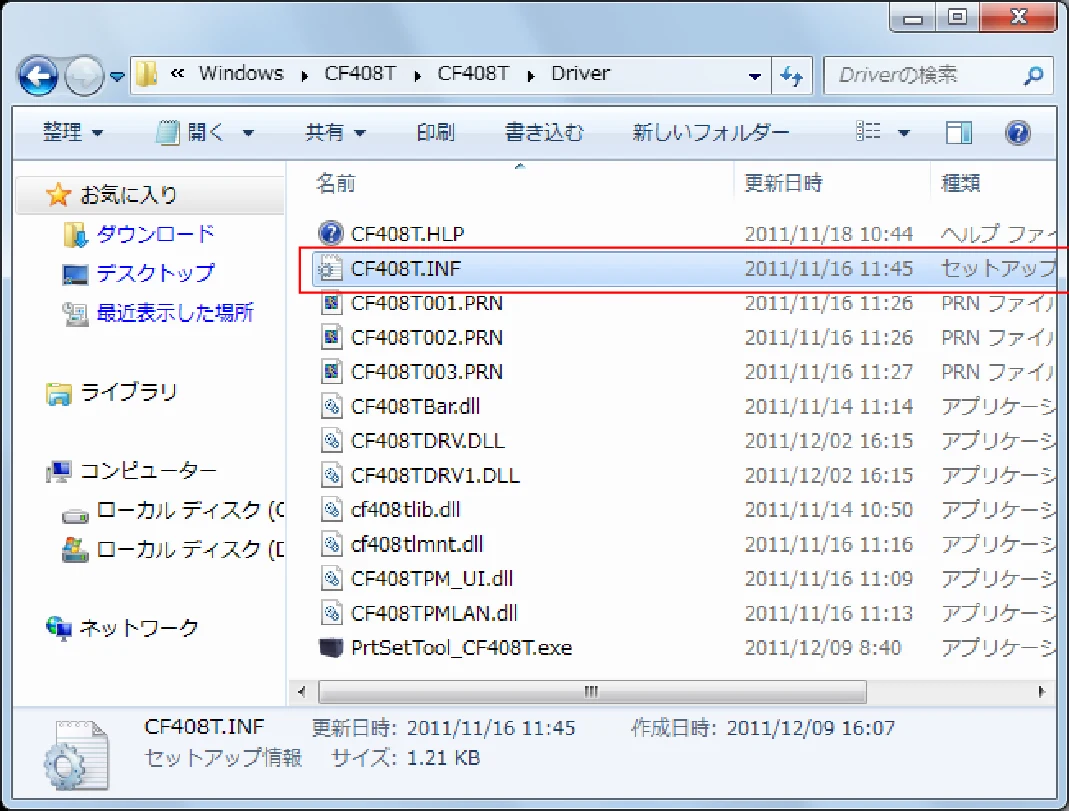
Task: Open the dropdown arrow next to 開く
Action: pos(248,133)
